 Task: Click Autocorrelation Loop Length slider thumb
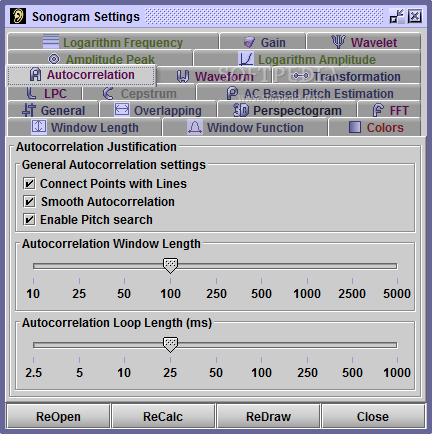click(170, 344)
